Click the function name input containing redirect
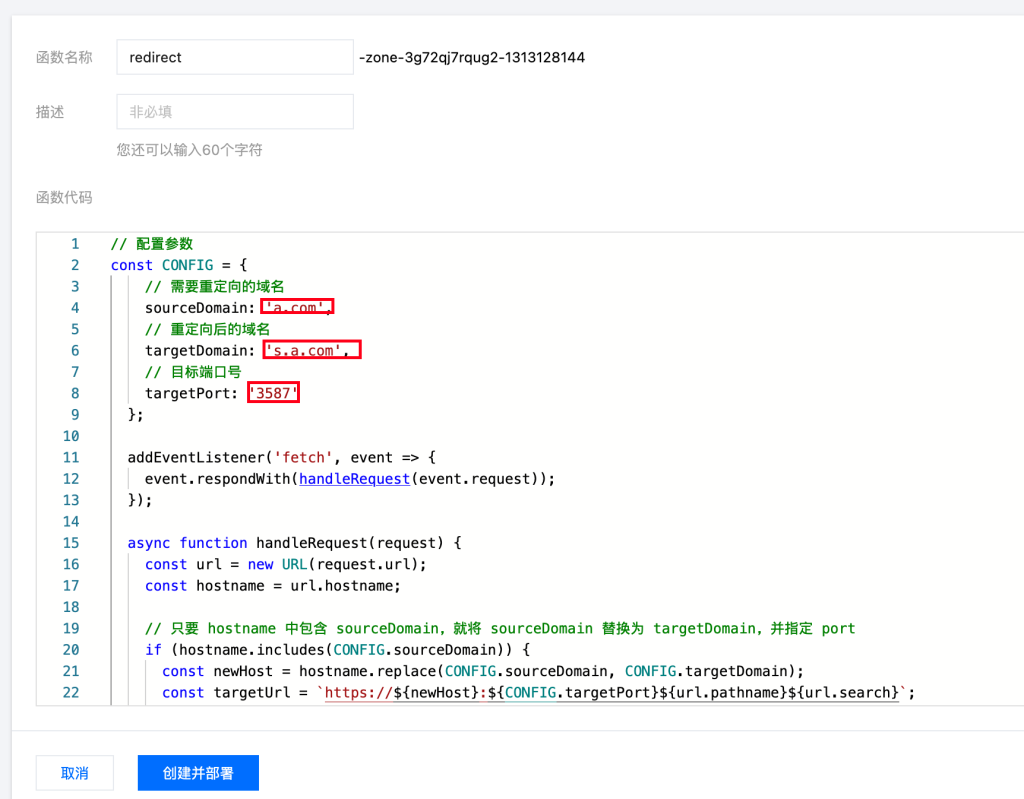 pyautogui.click(x=234, y=58)
